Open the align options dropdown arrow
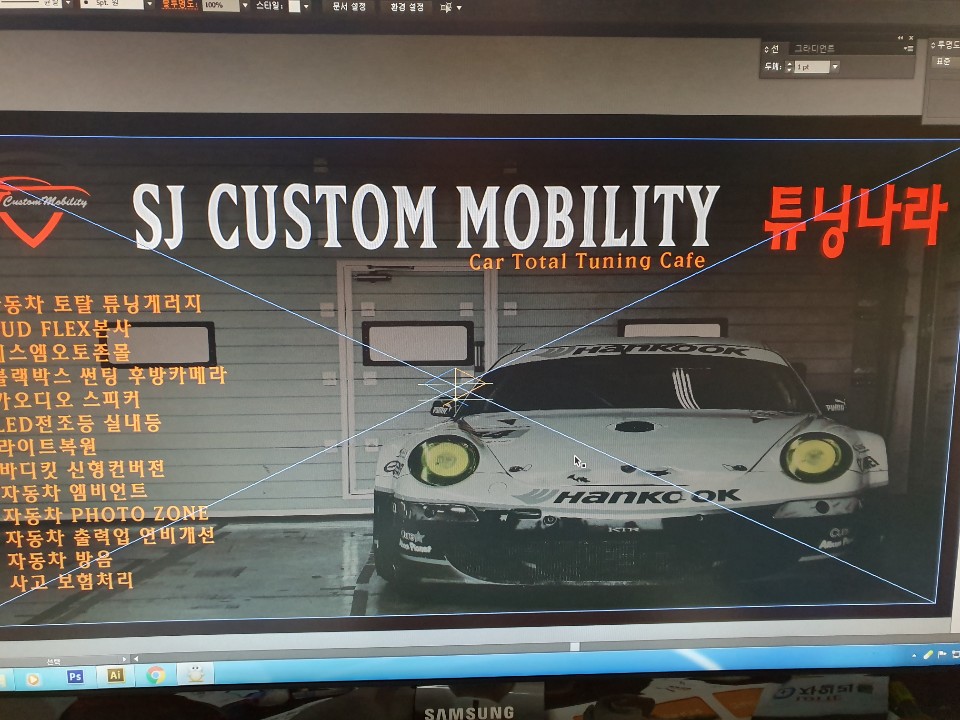 tap(459, 8)
